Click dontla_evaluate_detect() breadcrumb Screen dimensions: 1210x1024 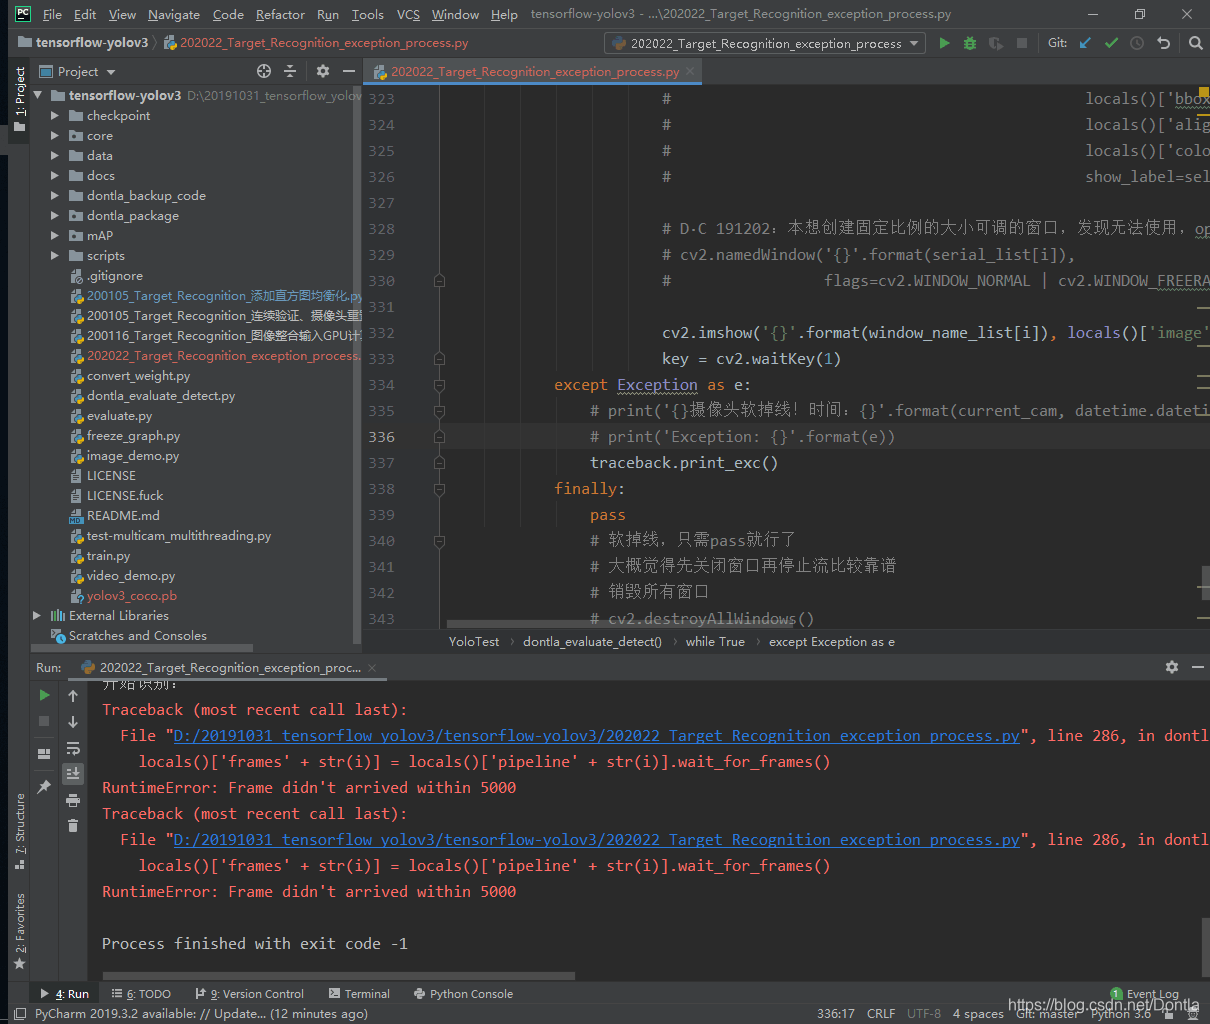[x=592, y=642]
